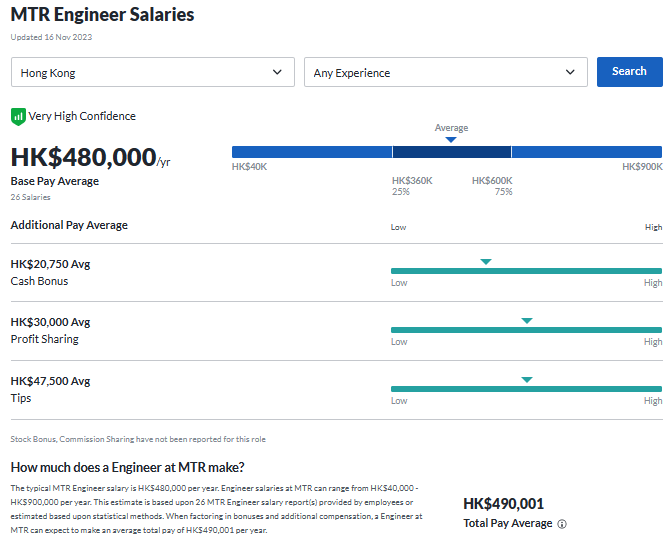Open the Any Experience dropdown
Viewport: 670px width, 540px height.
coord(446,72)
